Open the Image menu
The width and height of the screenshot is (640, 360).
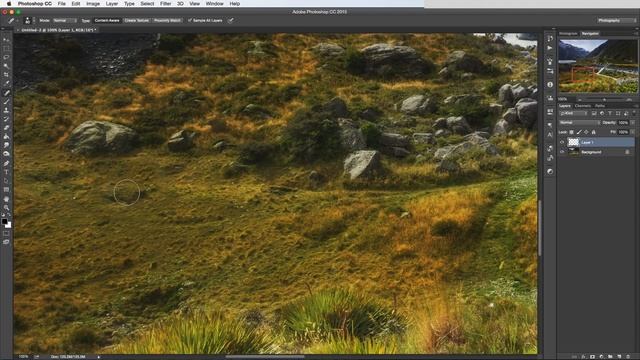[93, 3]
